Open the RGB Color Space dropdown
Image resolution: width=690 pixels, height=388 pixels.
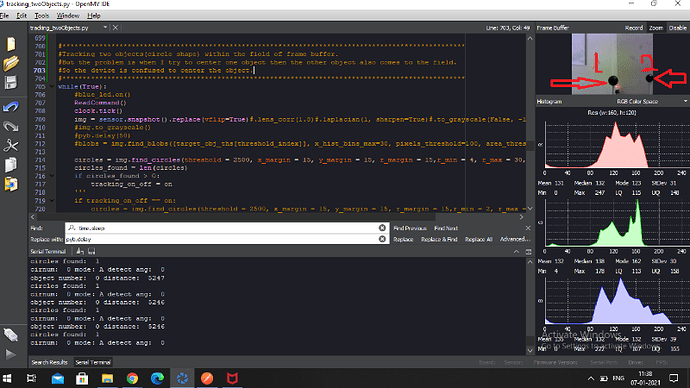coord(651,102)
